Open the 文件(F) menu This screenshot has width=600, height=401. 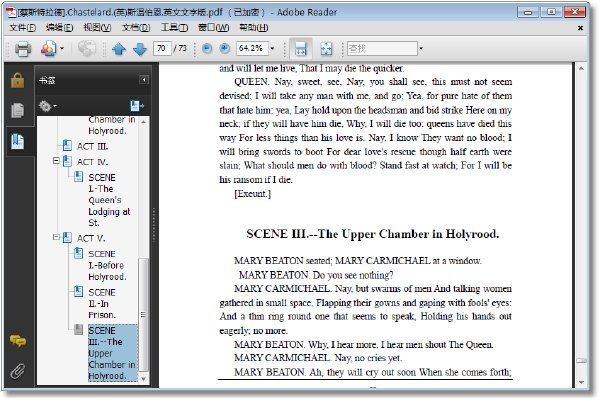coord(22,28)
